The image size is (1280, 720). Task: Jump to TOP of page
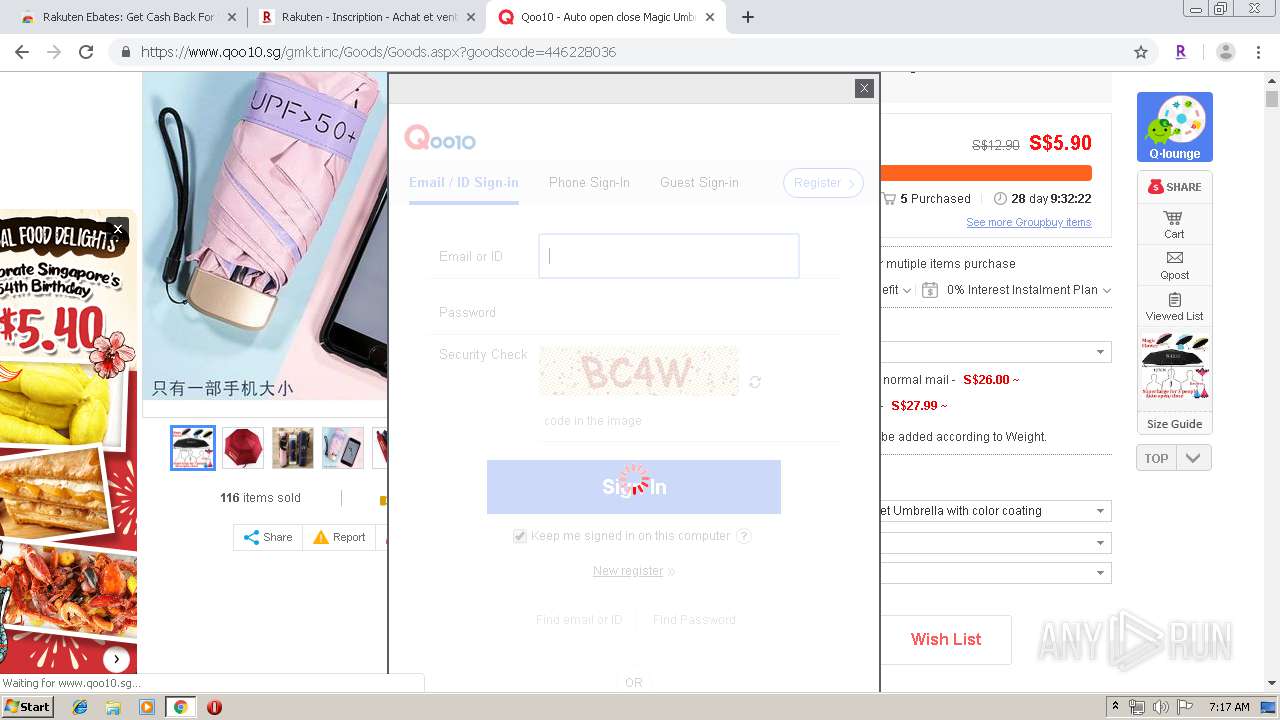[x=1156, y=458]
